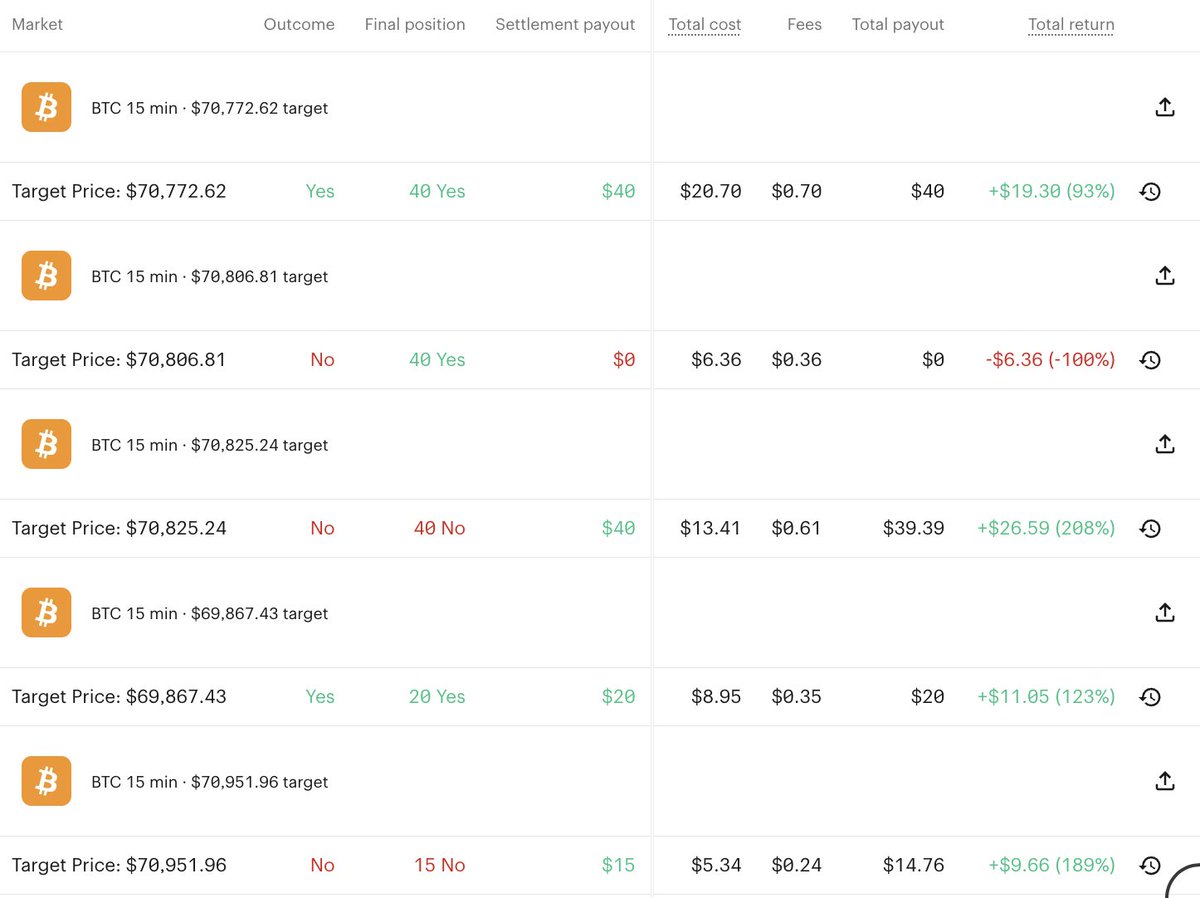Open the BTC 15 min $70,806.81 target link
1200x898 pixels.
tap(210, 276)
